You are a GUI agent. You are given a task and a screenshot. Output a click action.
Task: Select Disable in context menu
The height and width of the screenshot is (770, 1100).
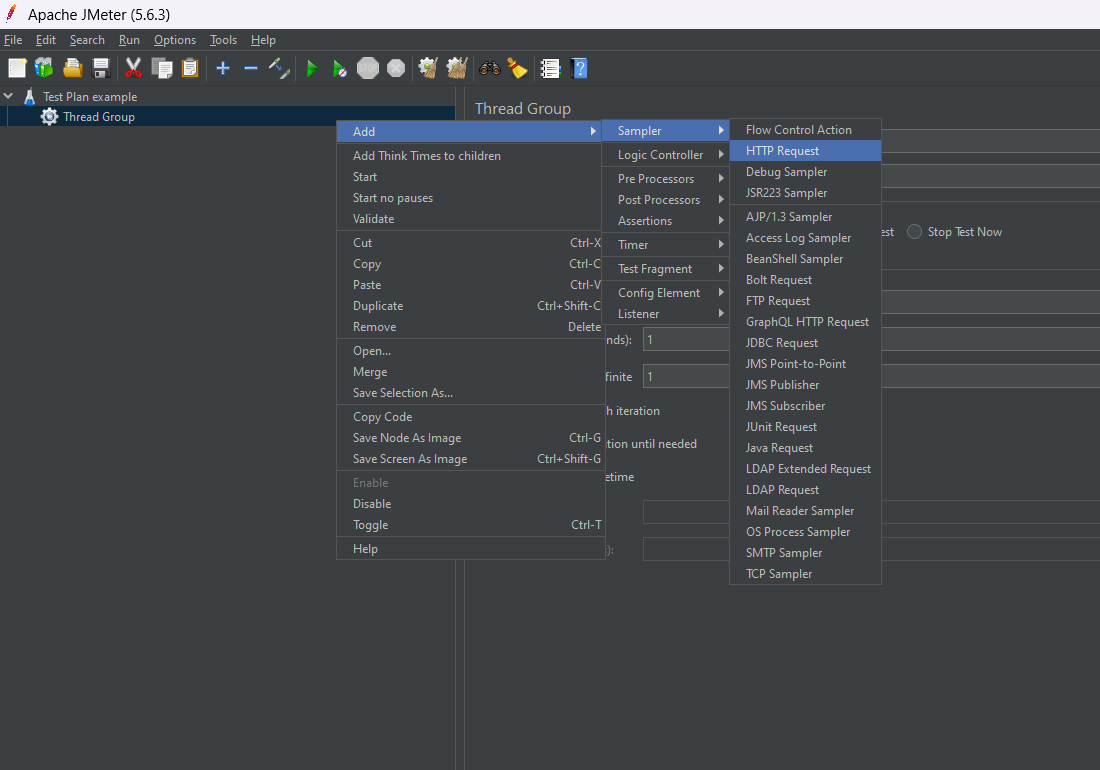[x=470, y=503]
